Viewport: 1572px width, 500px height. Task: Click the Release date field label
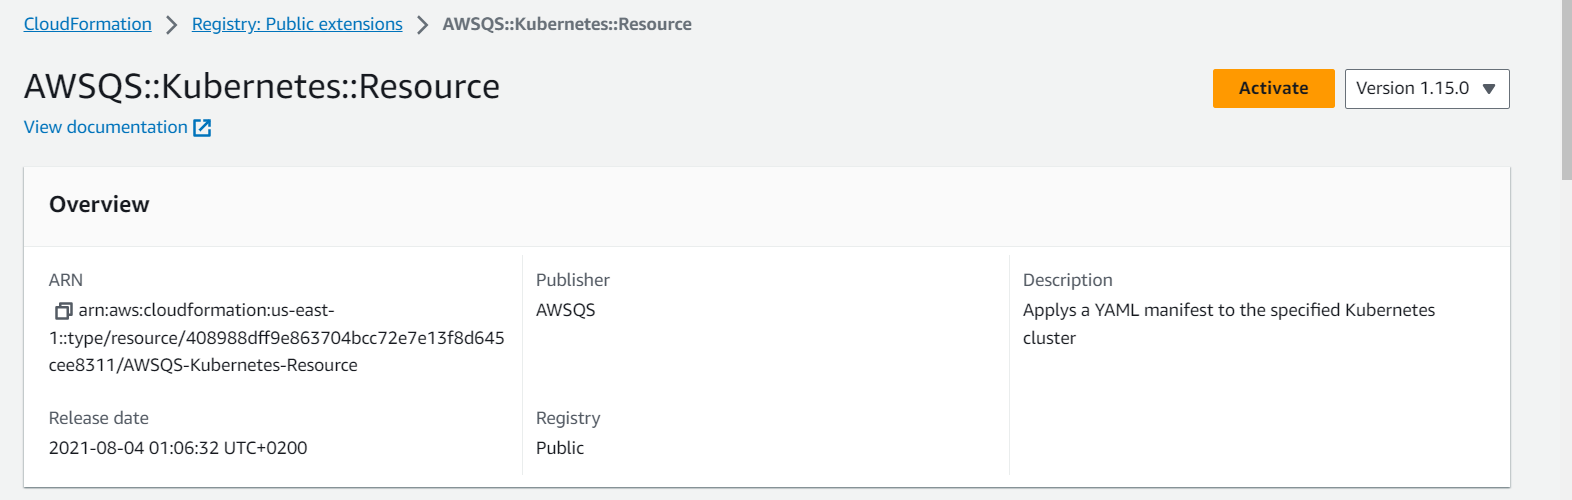tap(99, 418)
